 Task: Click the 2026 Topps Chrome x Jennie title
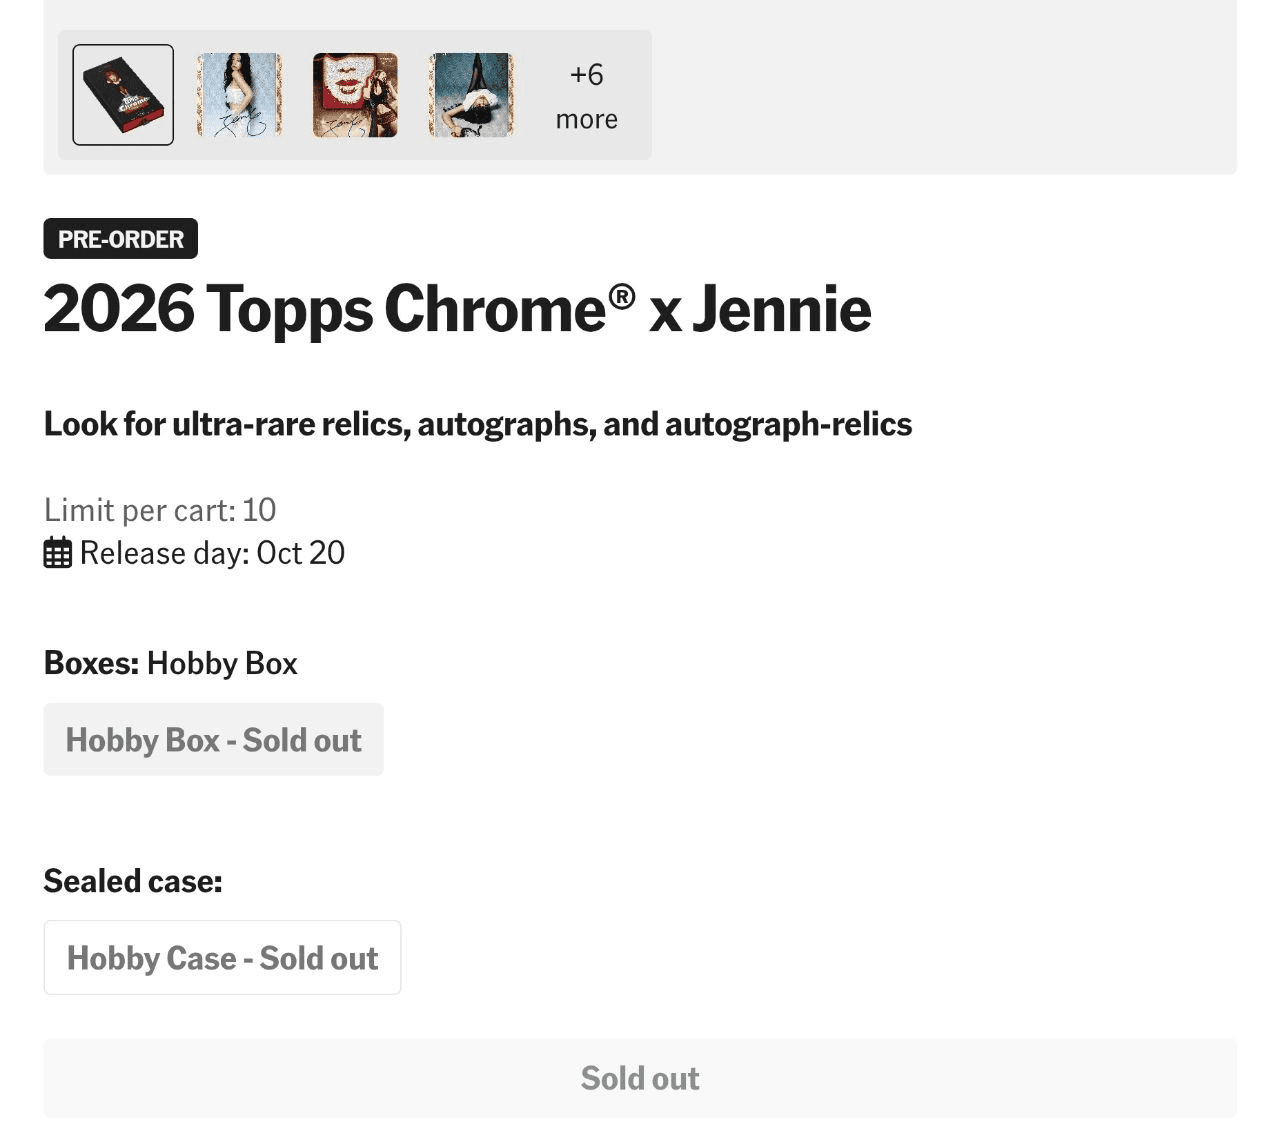coord(457,308)
